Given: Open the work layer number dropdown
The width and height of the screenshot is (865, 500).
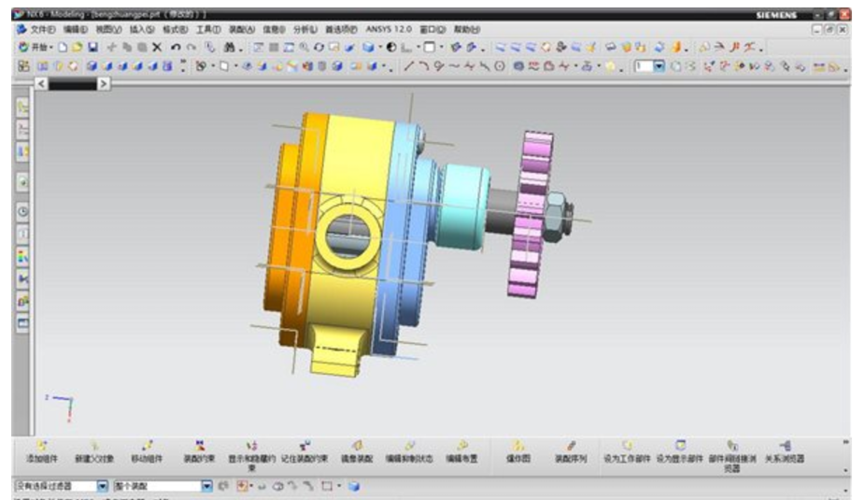Looking at the screenshot, I should [659, 66].
